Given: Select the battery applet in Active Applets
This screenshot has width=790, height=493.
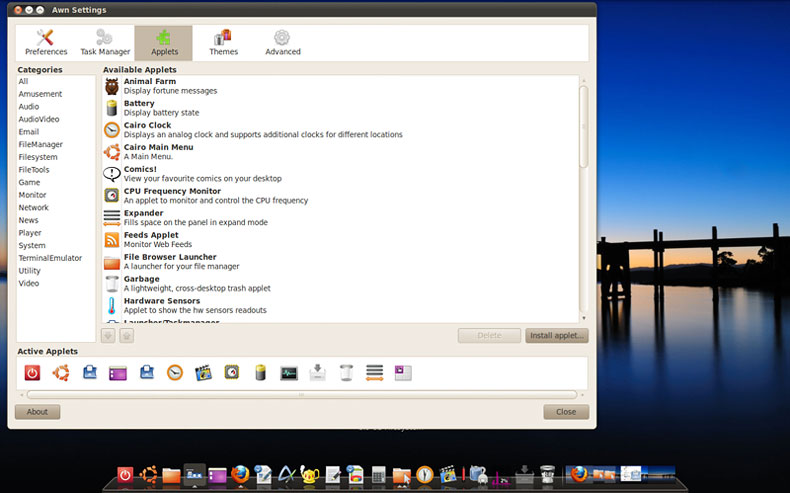Looking at the screenshot, I should 260,373.
